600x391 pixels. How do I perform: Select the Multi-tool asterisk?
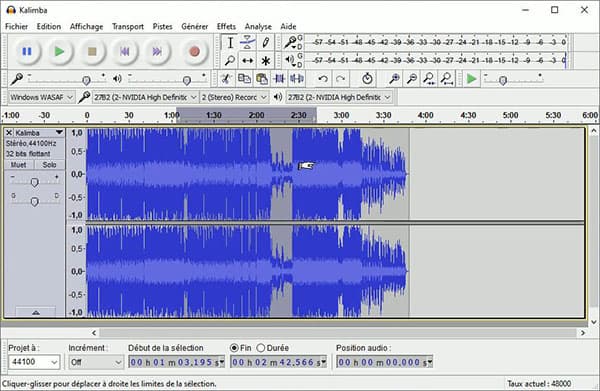265,60
